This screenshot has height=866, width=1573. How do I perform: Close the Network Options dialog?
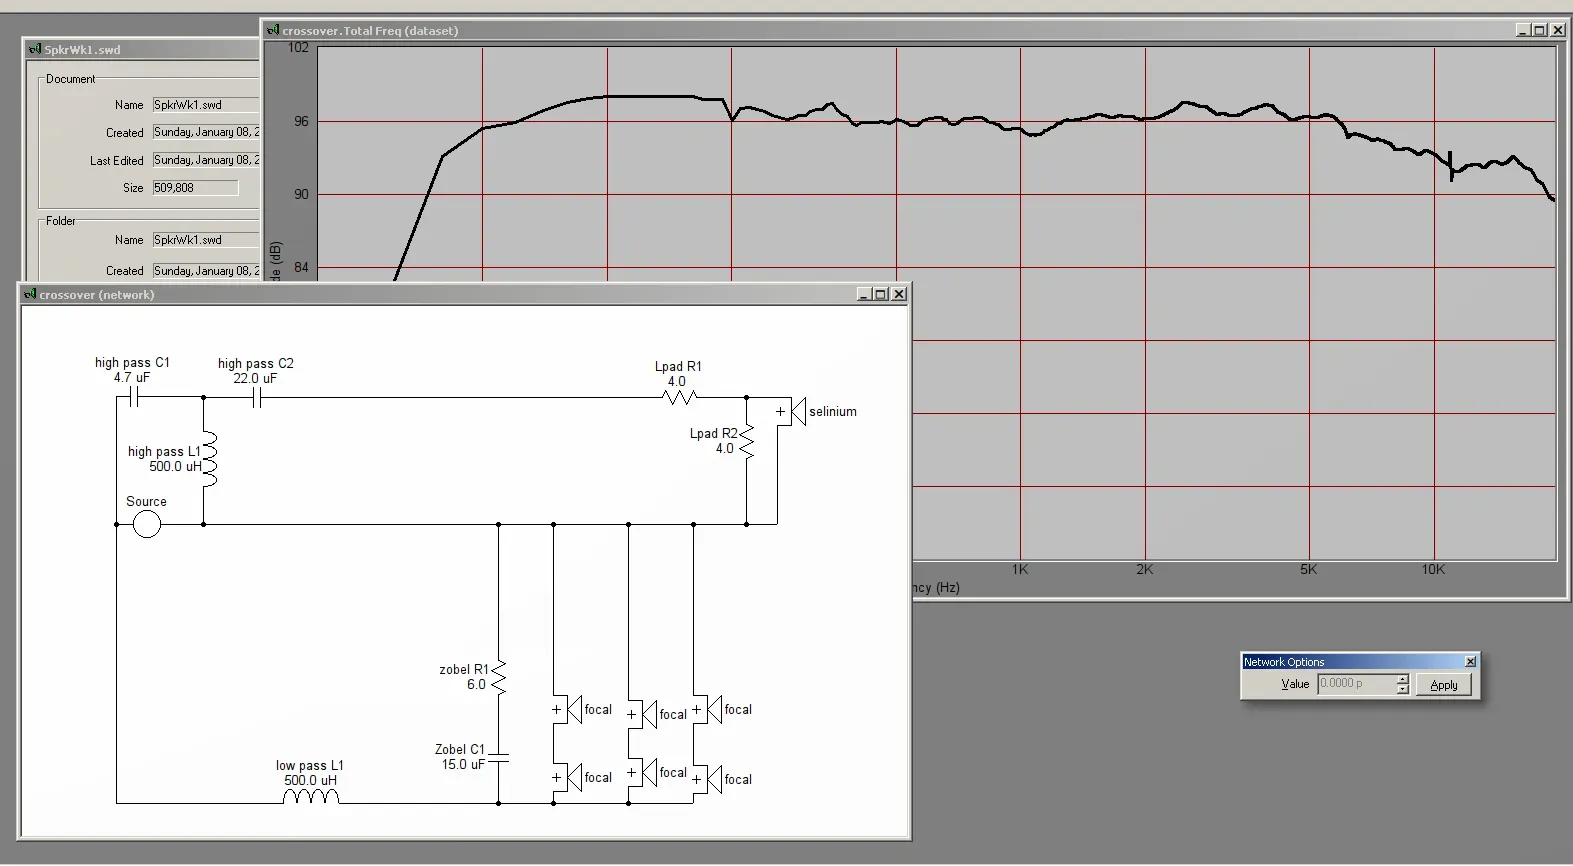(x=1470, y=662)
